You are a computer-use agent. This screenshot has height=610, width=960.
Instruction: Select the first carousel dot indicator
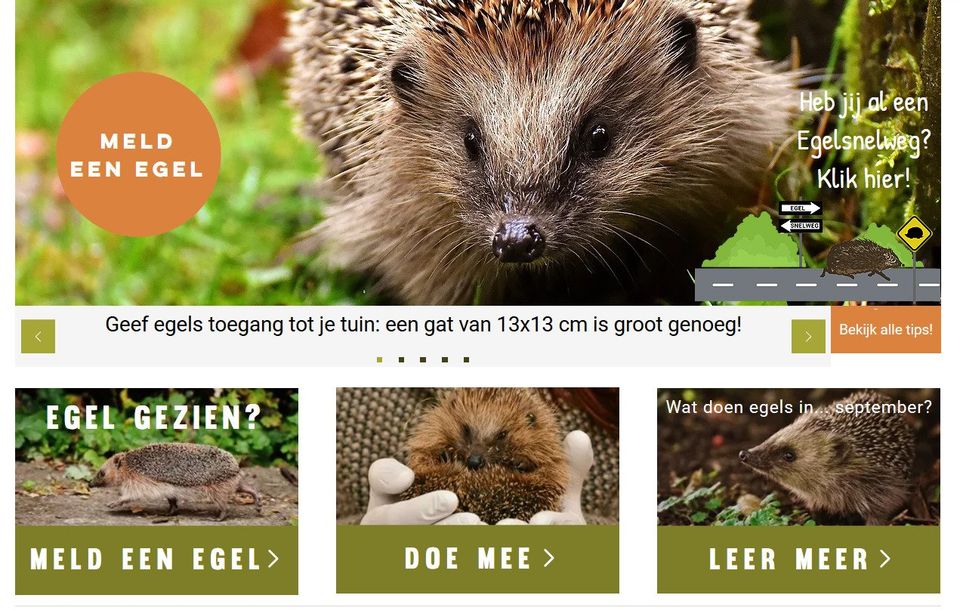point(380,360)
